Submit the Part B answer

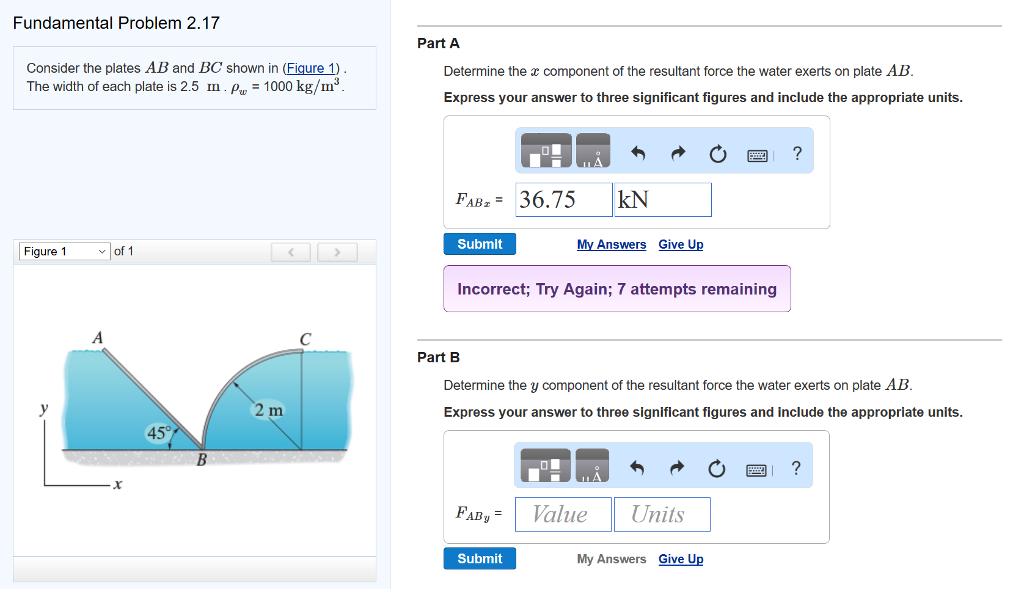(x=479, y=558)
